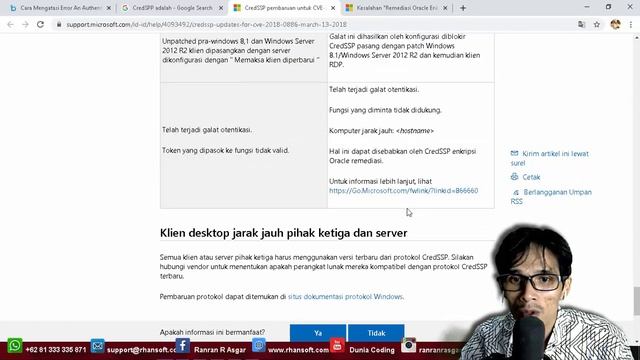Screen dimensions: 640x360
Task: Click phone number +62 81 333 335 871
Action: (x=56, y=350)
